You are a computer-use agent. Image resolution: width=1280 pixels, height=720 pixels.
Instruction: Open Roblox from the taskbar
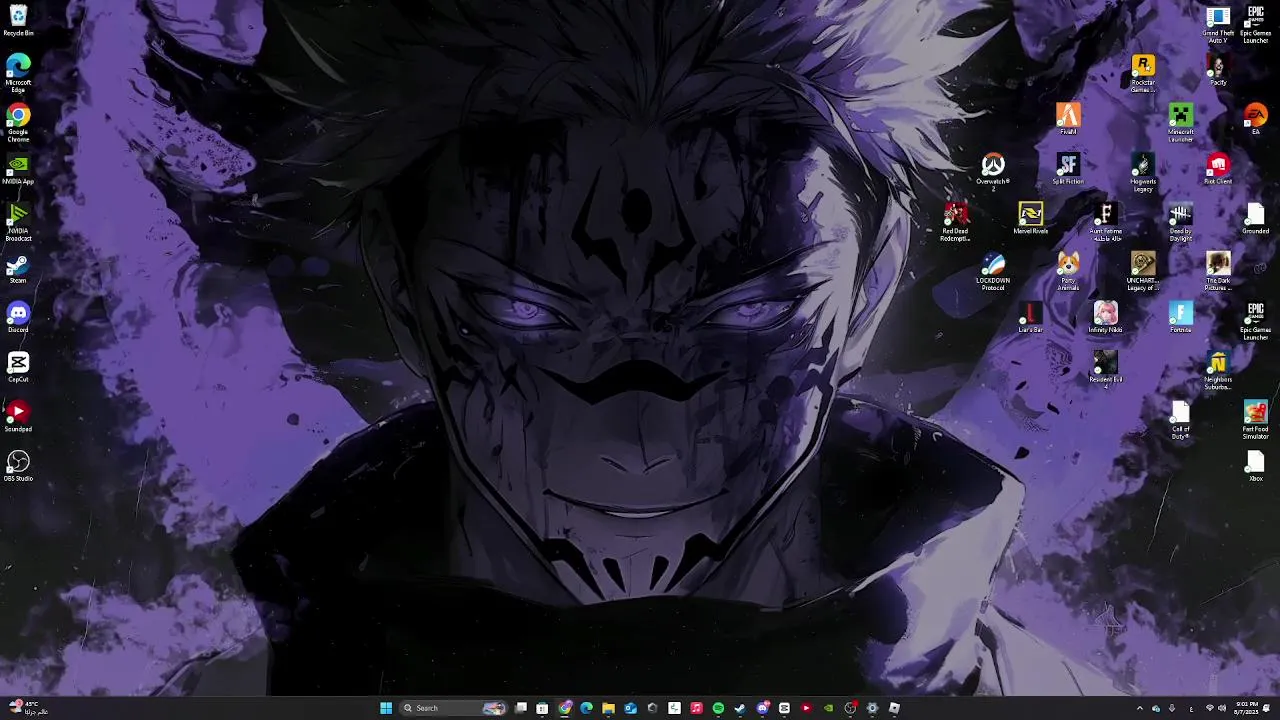(894, 708)
